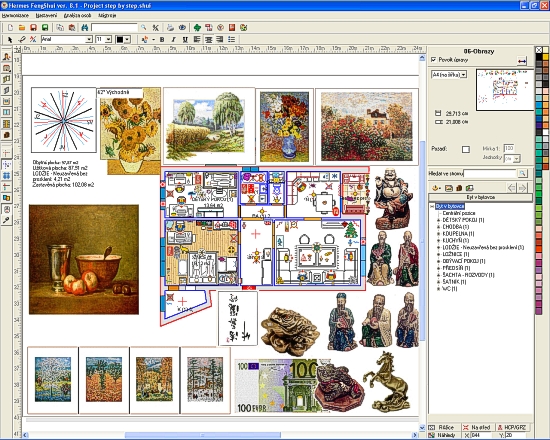Click the green floppy save icon
The width and height of the screenshot is (550, 440).
[45, 27]
